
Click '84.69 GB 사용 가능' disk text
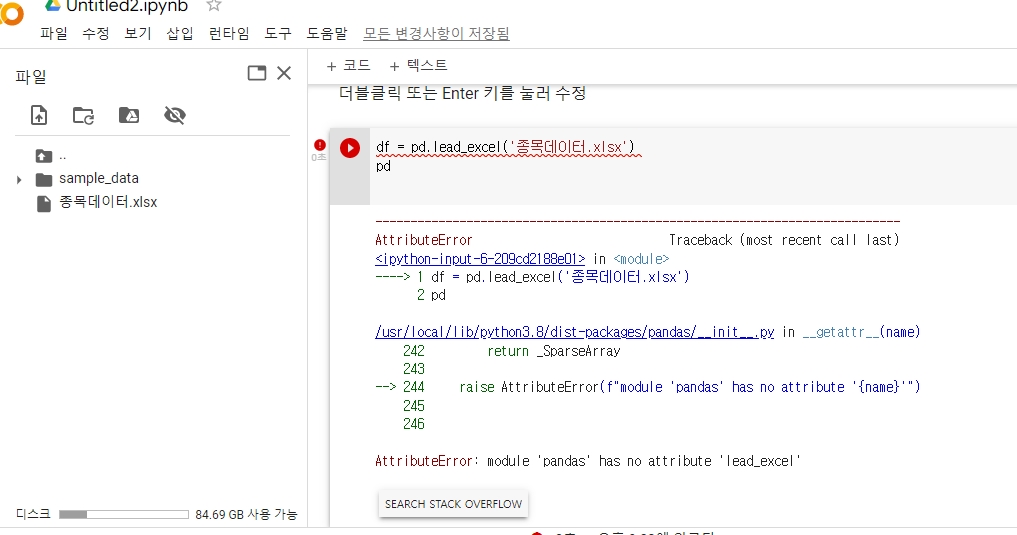[x=246, y=514]
